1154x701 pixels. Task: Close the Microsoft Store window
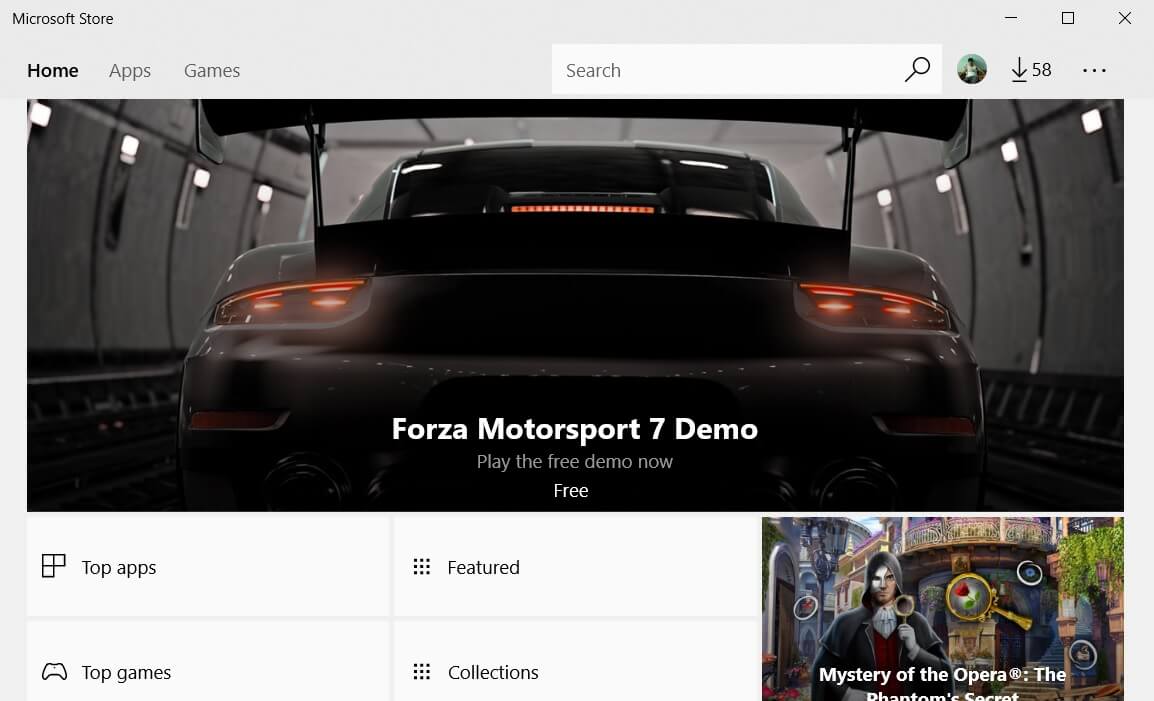(1125, 18)
